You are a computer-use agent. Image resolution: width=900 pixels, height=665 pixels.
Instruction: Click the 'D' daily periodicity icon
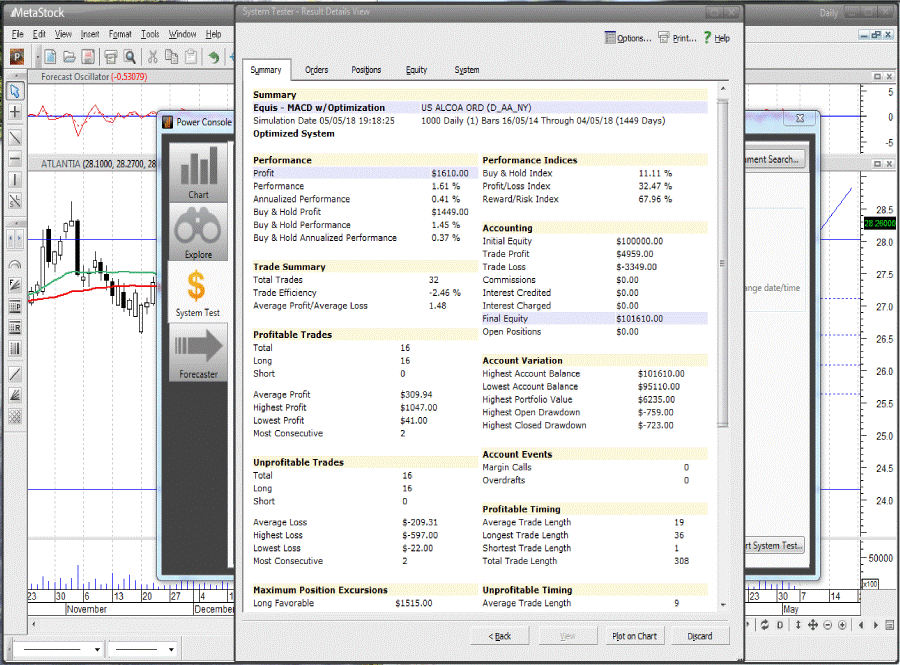pos(780,625)
